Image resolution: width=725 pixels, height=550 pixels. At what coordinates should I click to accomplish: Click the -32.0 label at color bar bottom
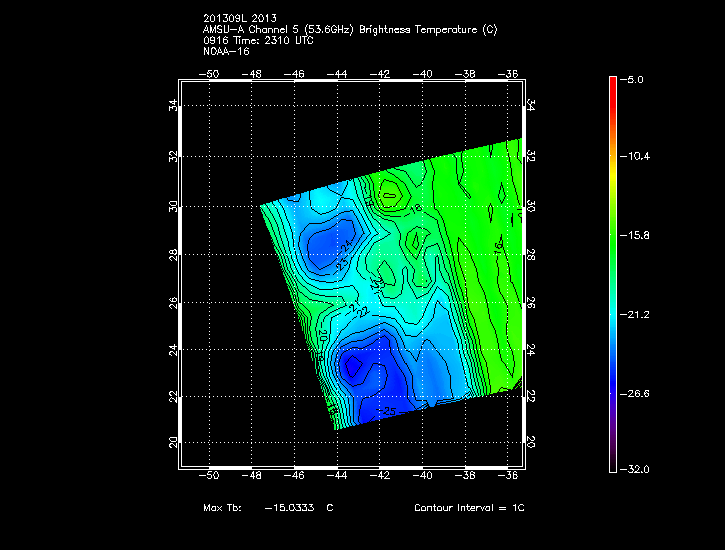[x=637, y=469]
